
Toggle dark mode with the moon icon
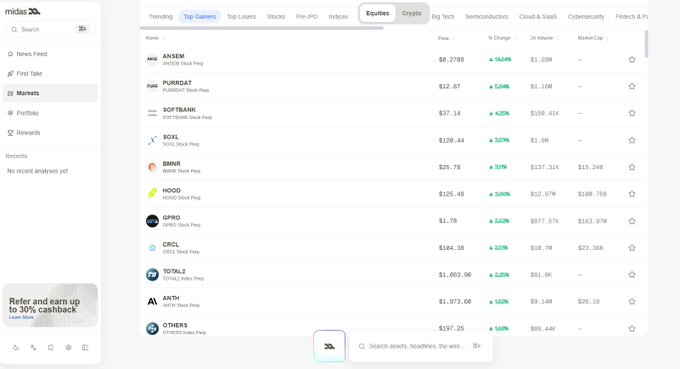(16, 347)
